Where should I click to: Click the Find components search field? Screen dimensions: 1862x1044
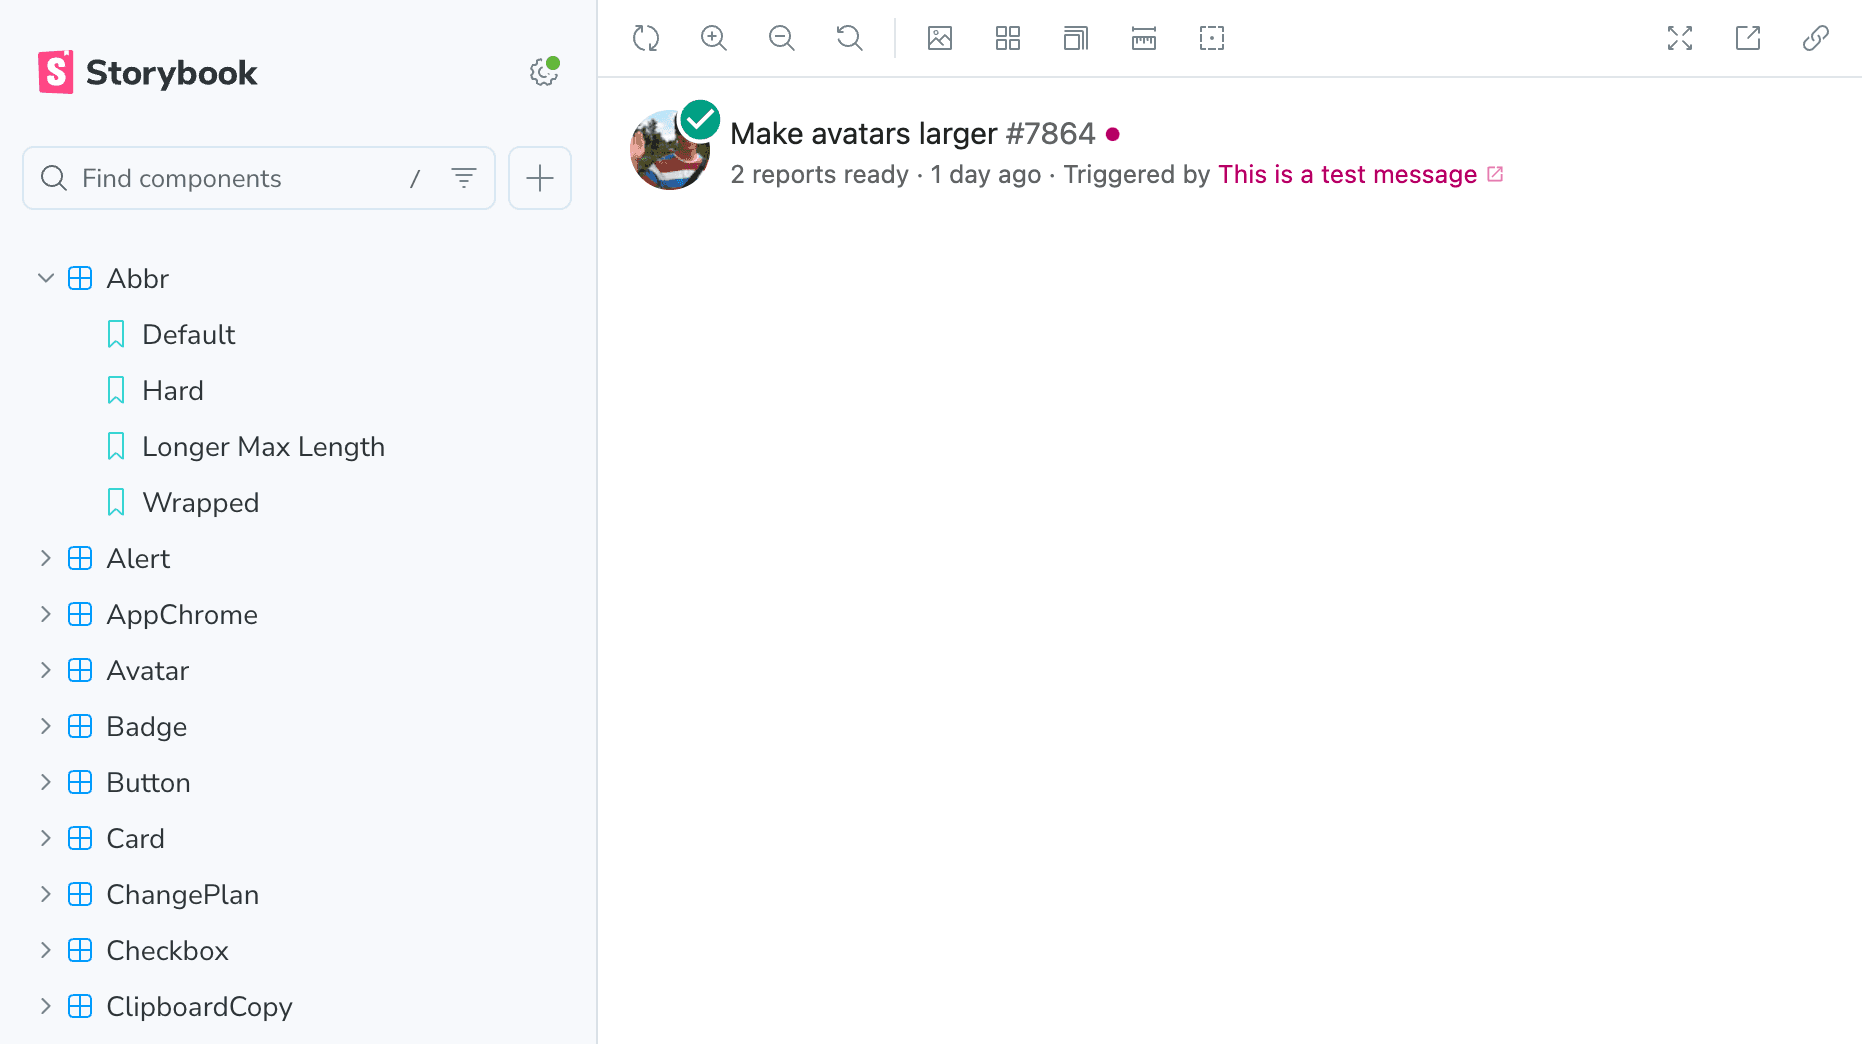click(x=240, y=178)
